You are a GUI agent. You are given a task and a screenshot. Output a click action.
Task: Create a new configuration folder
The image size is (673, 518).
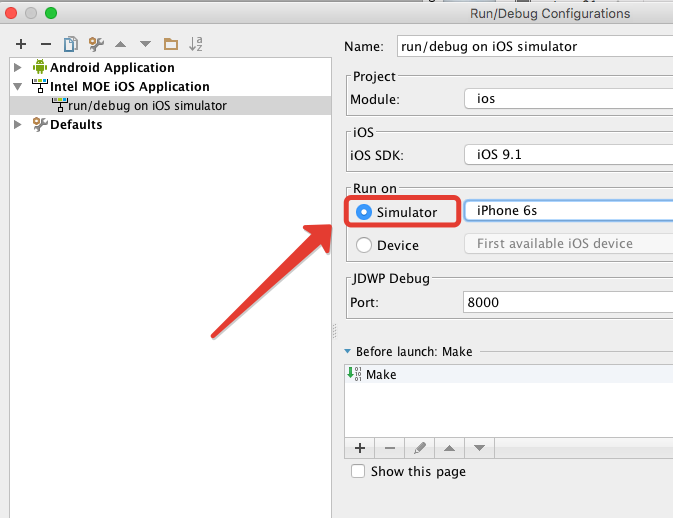tap(171, 44)
